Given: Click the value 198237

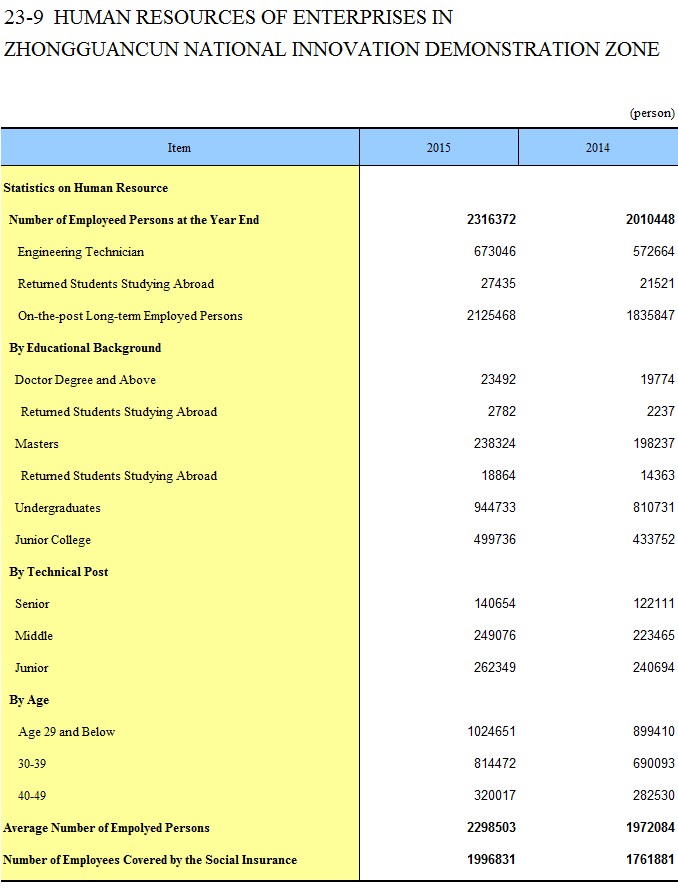Looking at the screenshot, I should [x=654, y=443].
